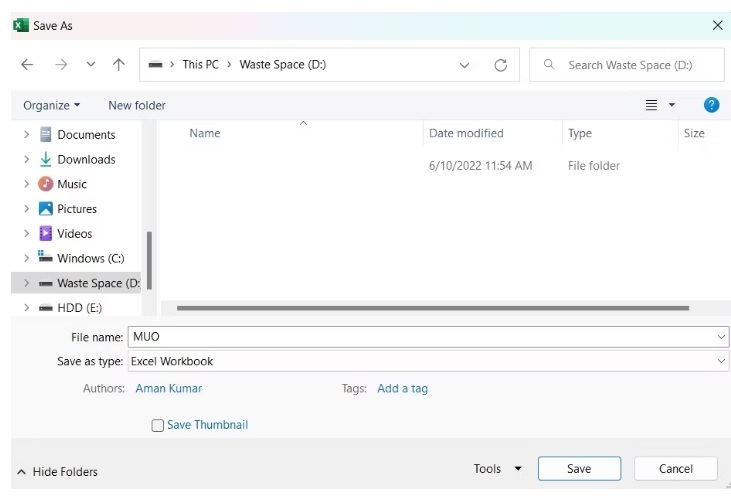Screen dimensions: 731x498
Task: Click the Windows (C:) drive icon
Action: pos(45,256)
